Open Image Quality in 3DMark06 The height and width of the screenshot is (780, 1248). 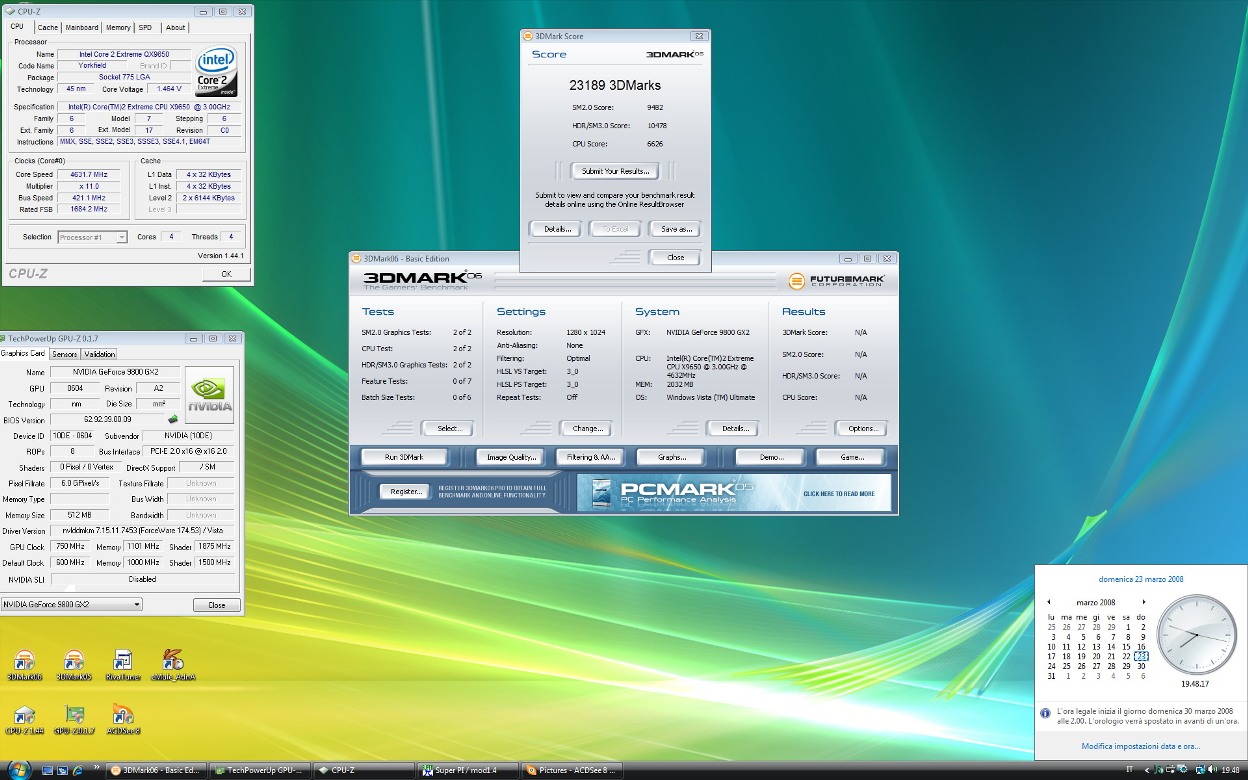(x=512, y=457)
